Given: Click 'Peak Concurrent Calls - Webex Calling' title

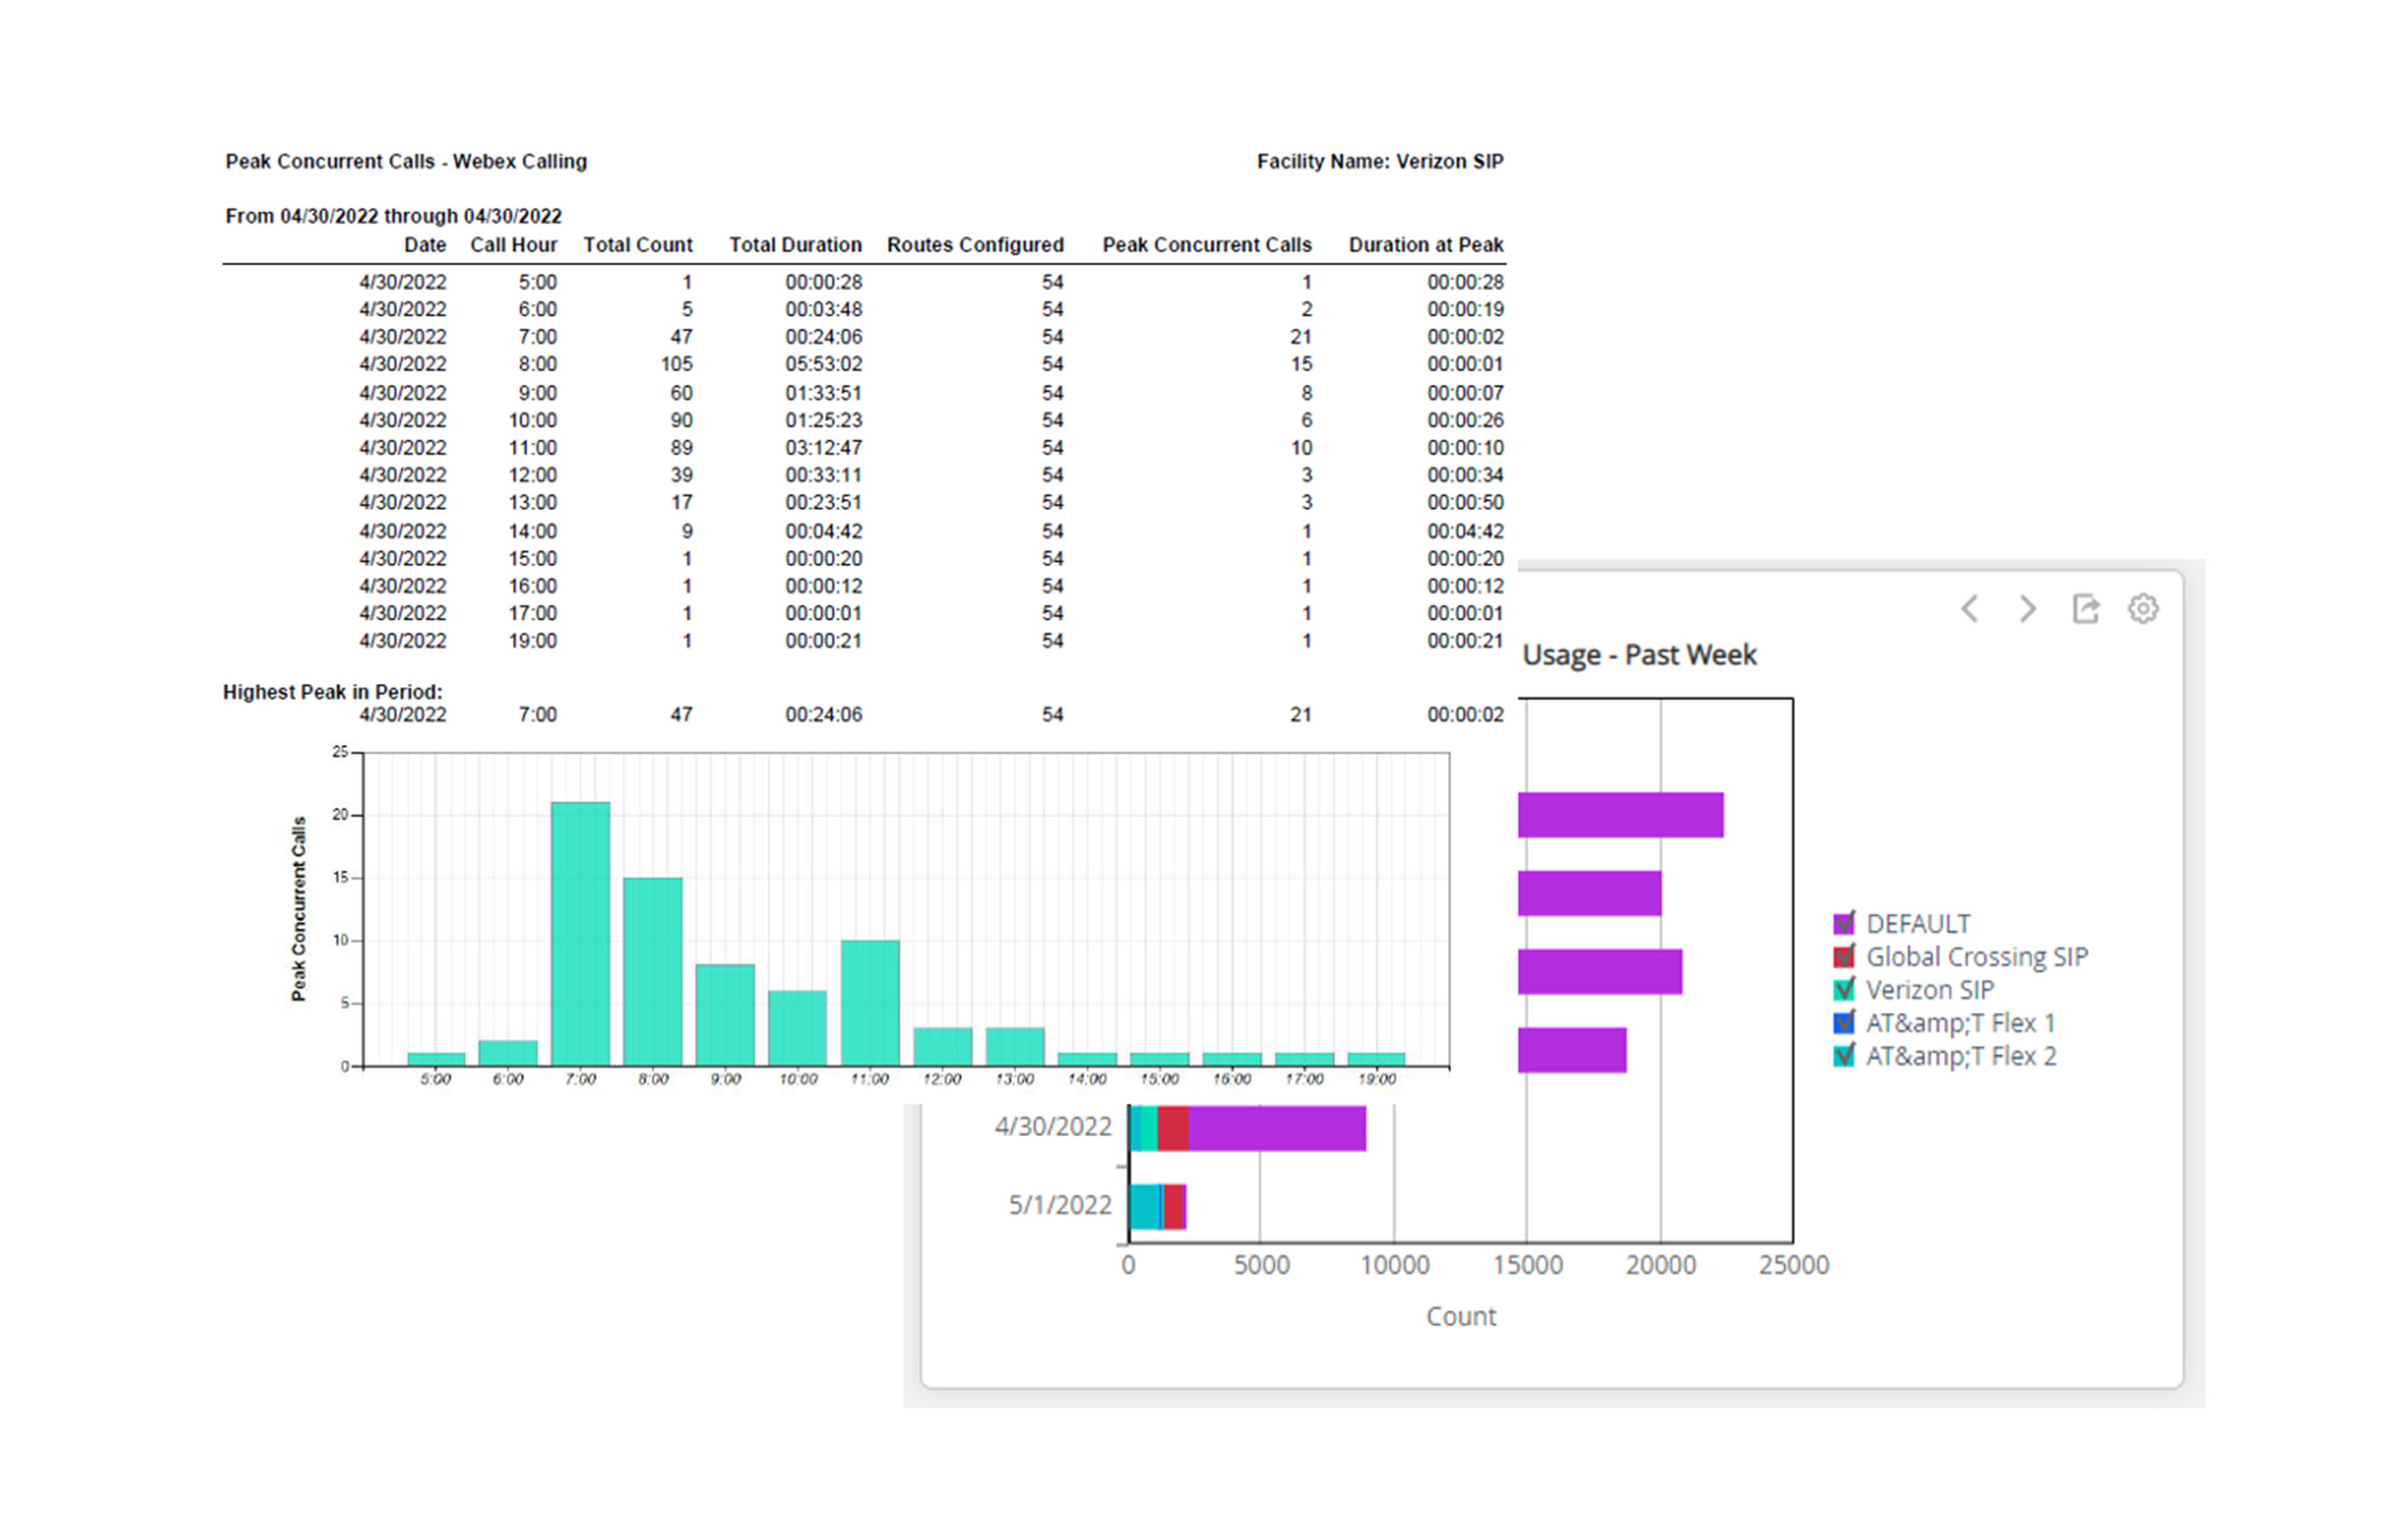Looking at the screenshot, I should point(406,162).
